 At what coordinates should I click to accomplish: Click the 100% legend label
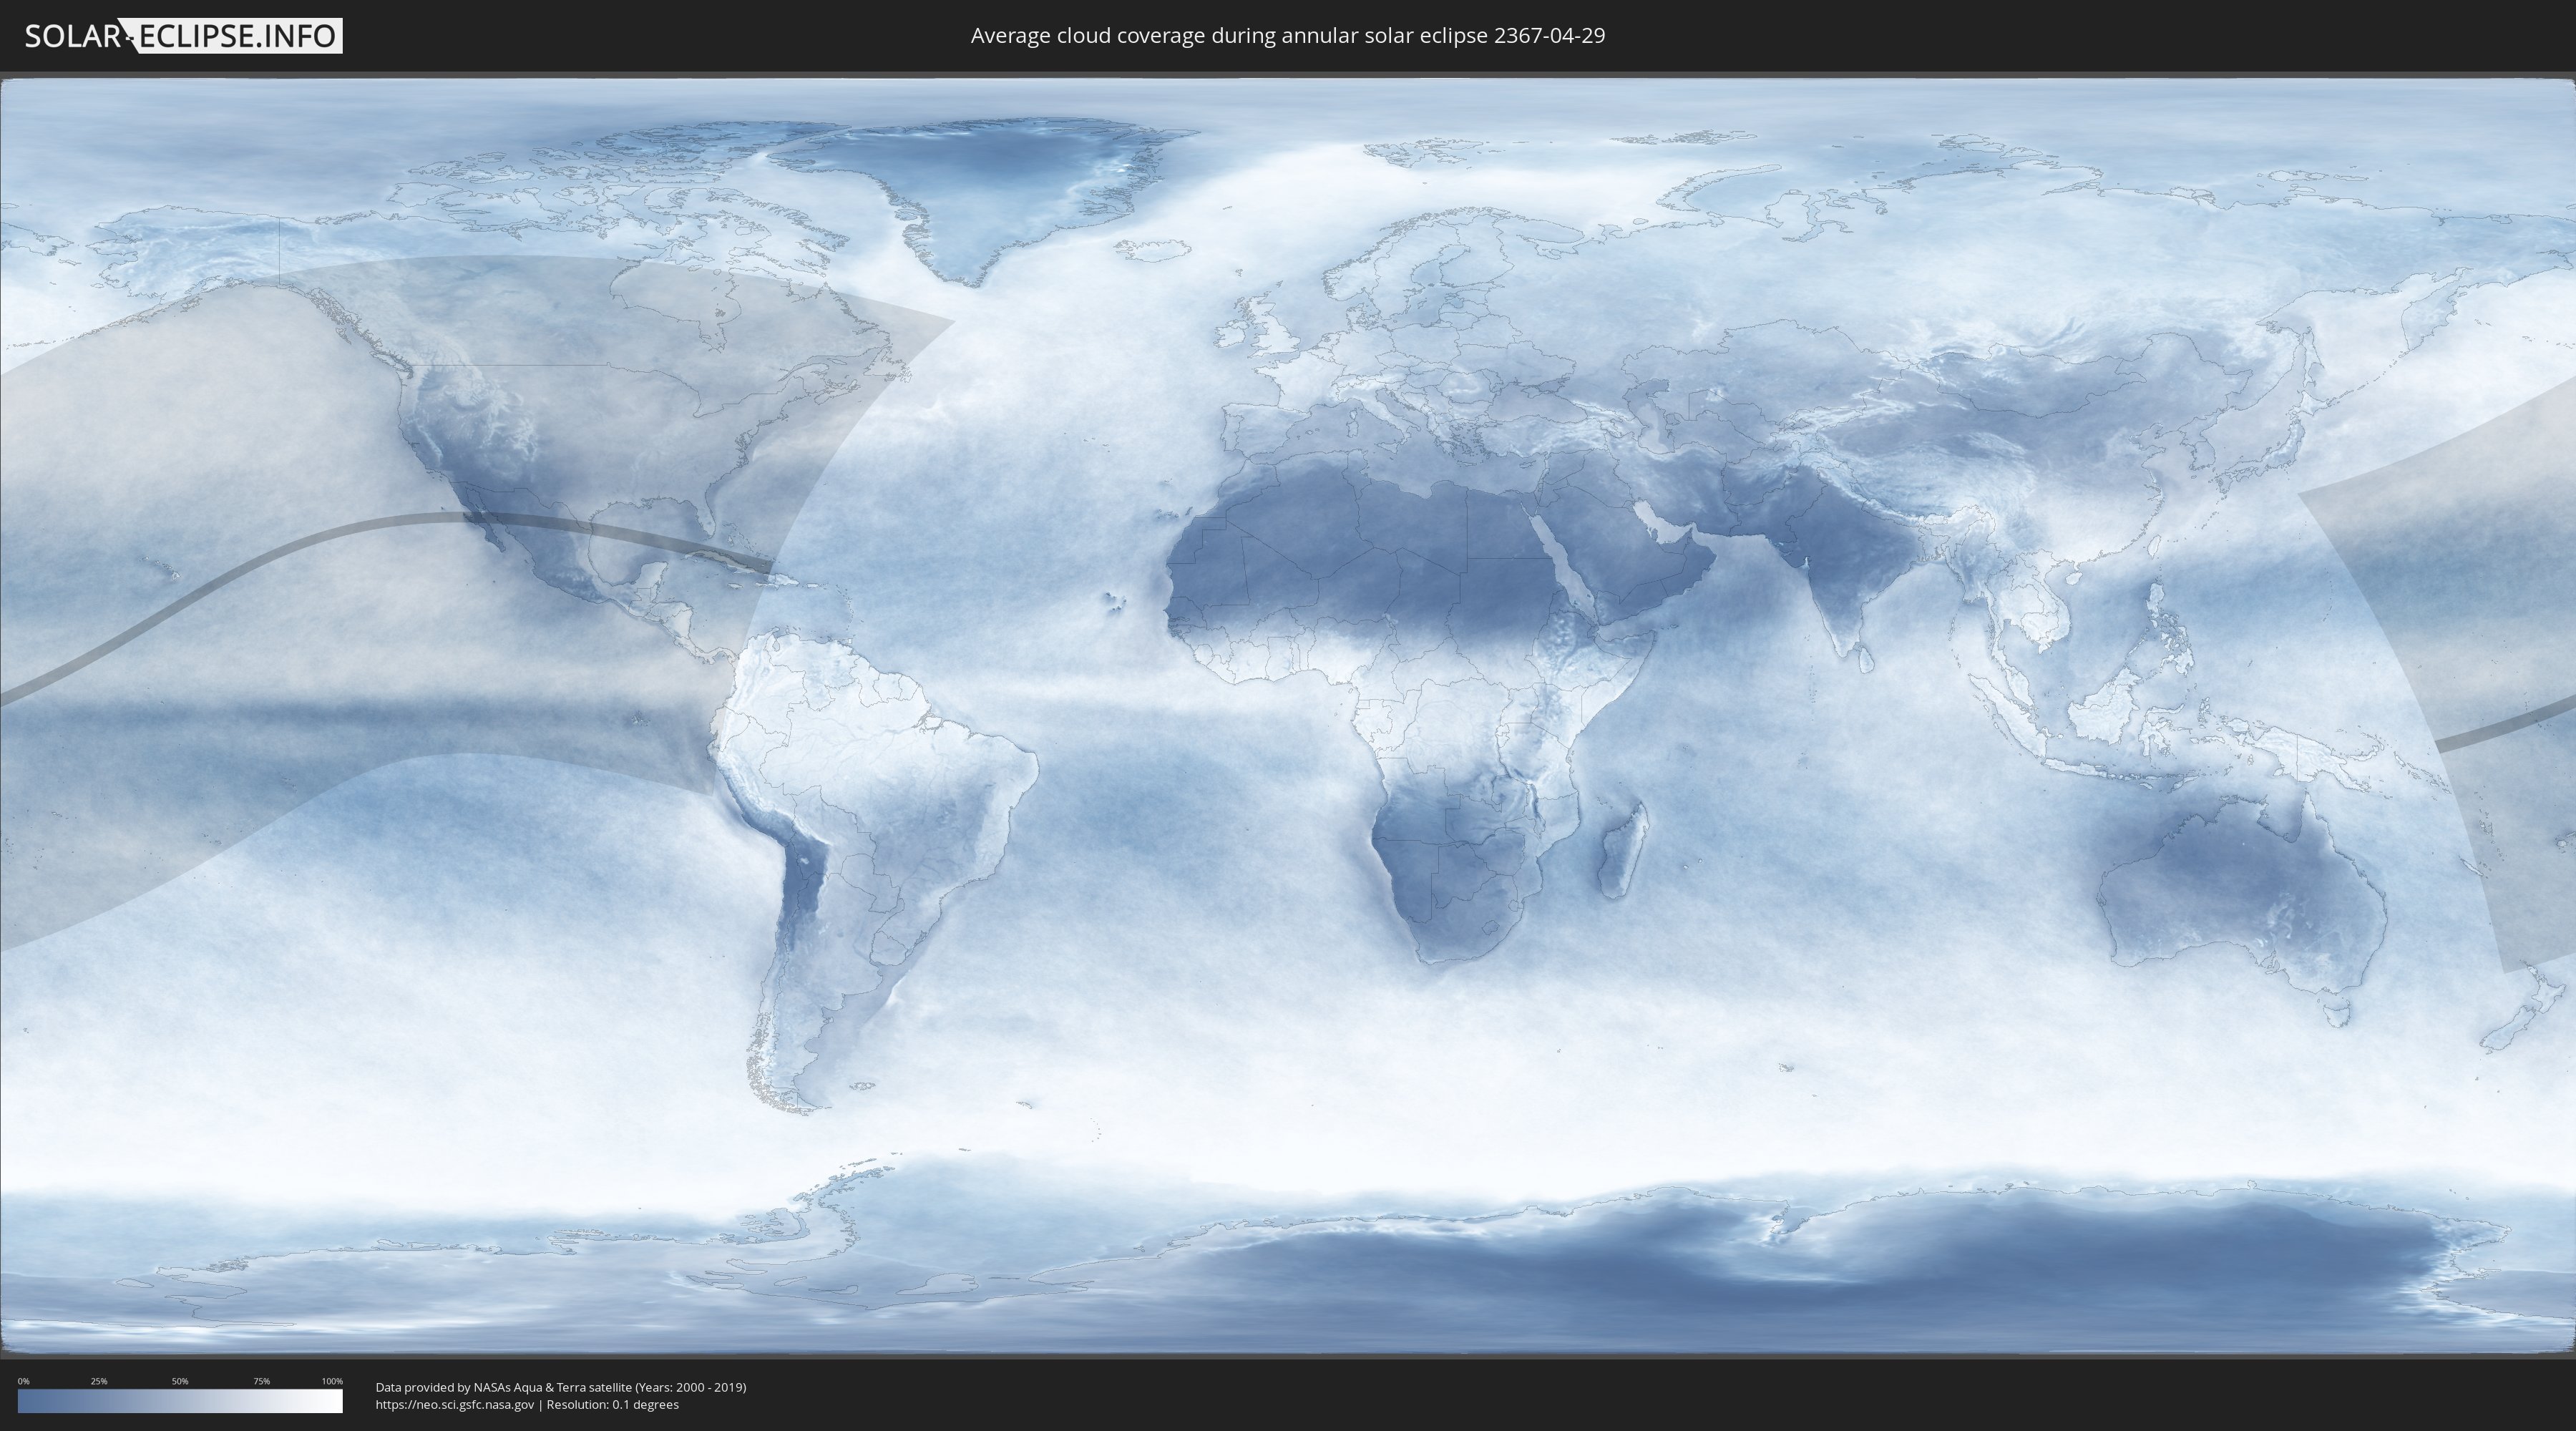[x=332, y=1381]
